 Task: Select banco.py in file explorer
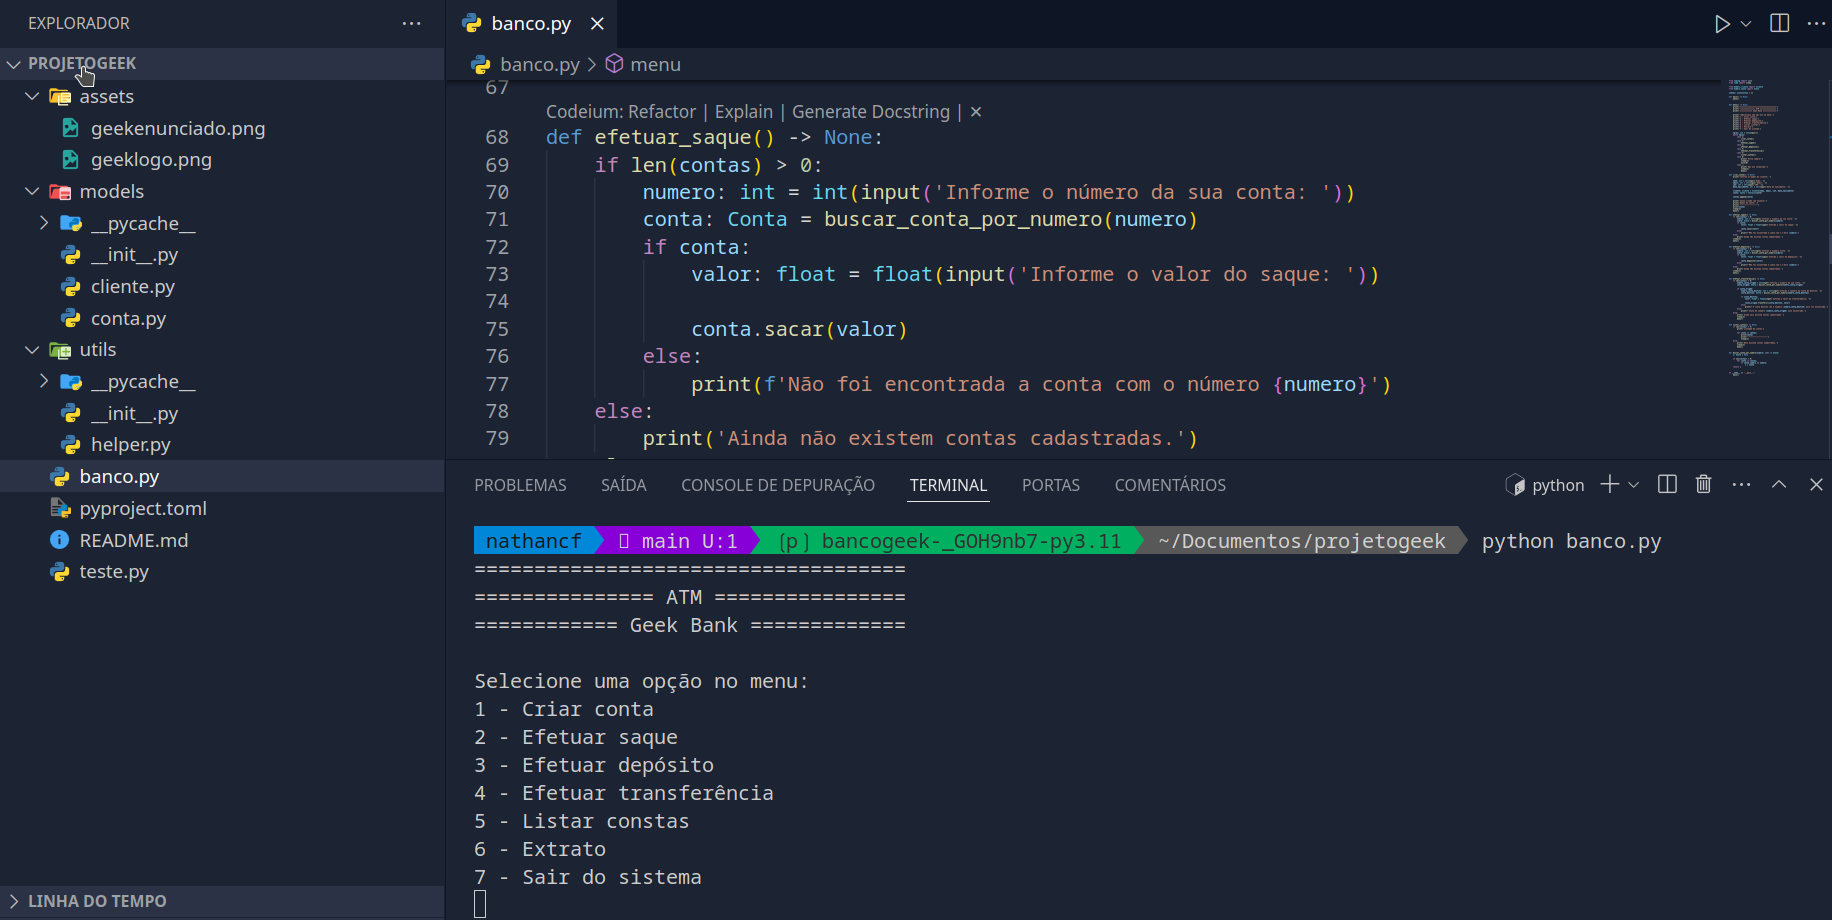[x=222, y=477]
